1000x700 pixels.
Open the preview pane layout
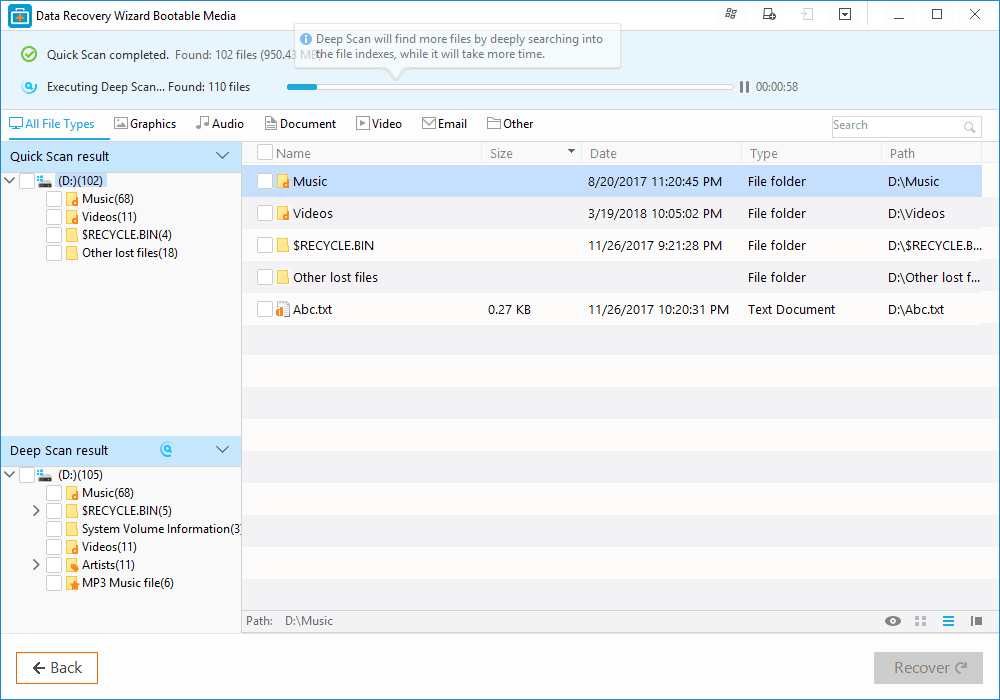coord(976,621)
